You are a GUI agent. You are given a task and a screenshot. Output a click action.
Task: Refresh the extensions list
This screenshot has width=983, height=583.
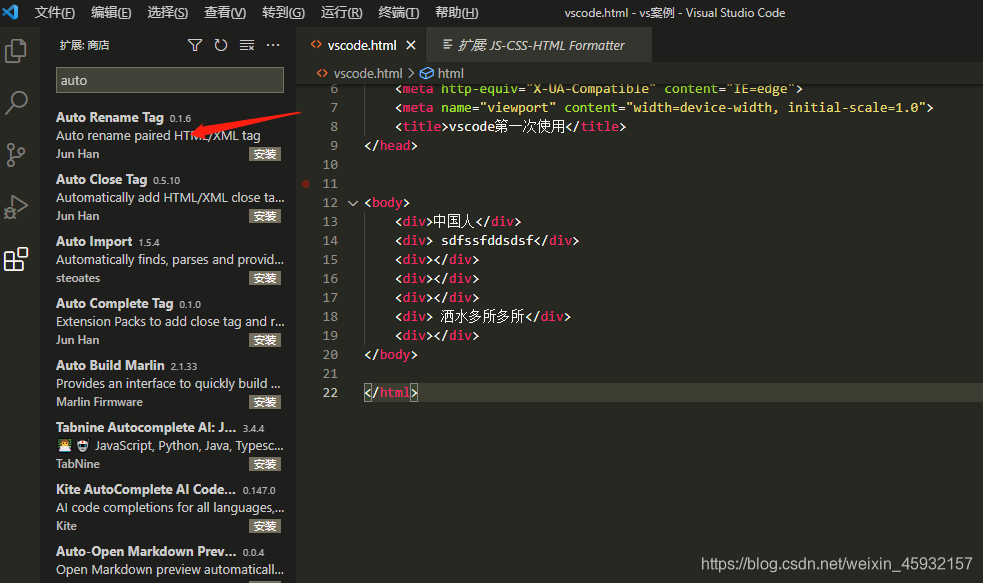coord(221,45)
